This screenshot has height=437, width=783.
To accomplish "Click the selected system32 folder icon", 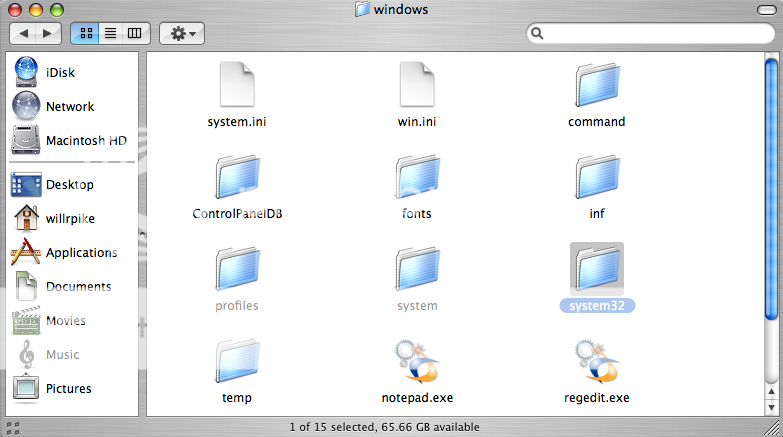I will tap(597, 268).
